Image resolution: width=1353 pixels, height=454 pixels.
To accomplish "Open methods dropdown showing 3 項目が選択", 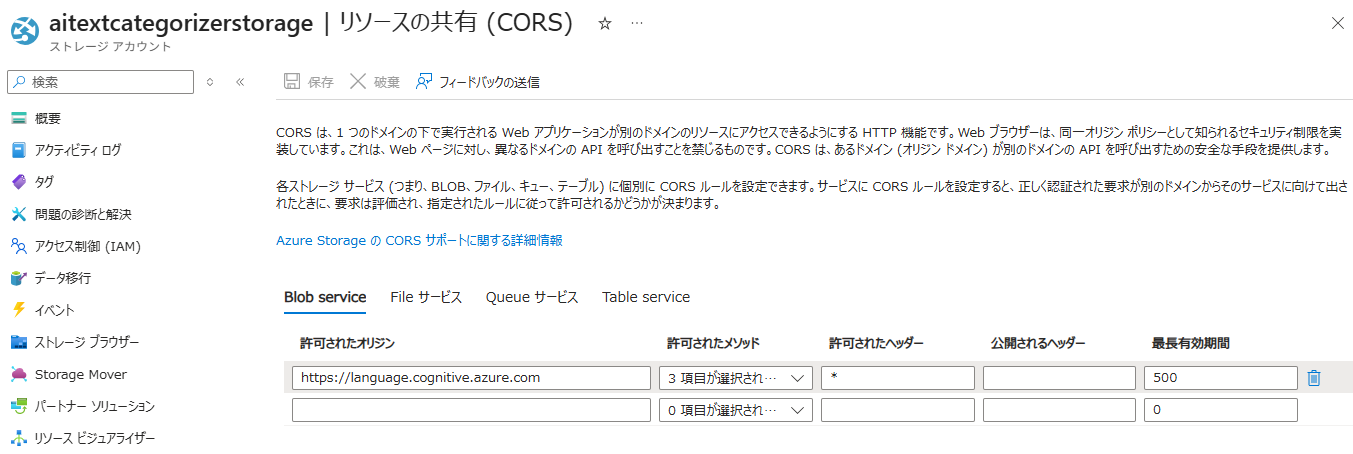I will point(736,378).
